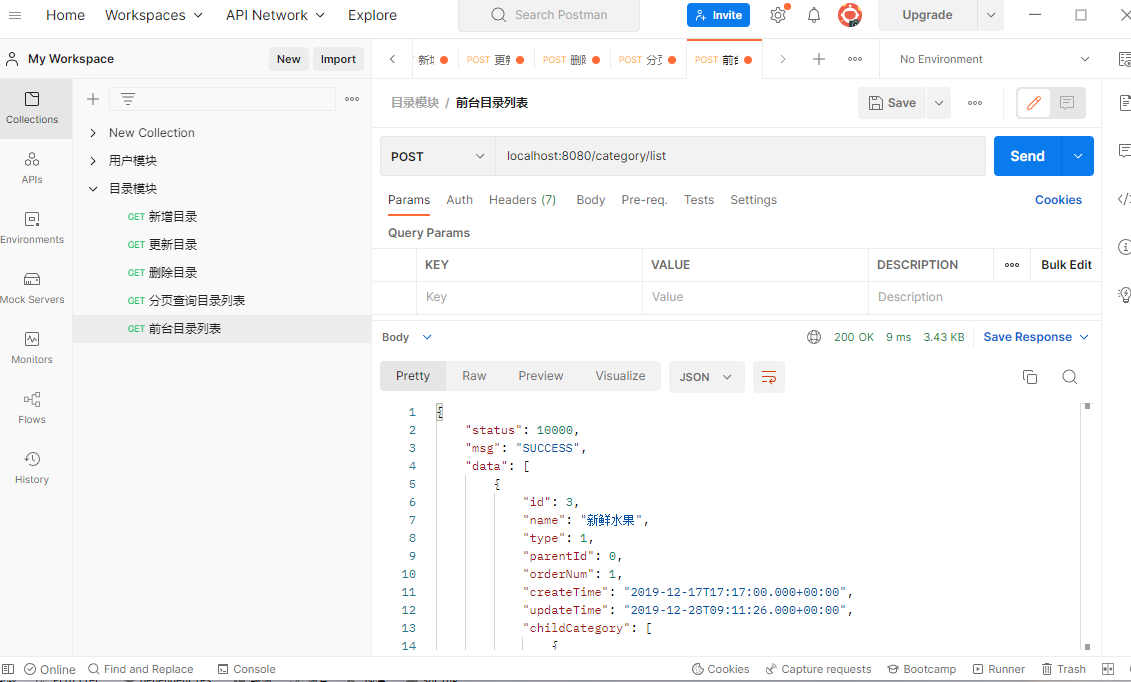Click the Invite button
Image resolution: width=1131 pixels, height=682 pixels.
coord(718,15)
